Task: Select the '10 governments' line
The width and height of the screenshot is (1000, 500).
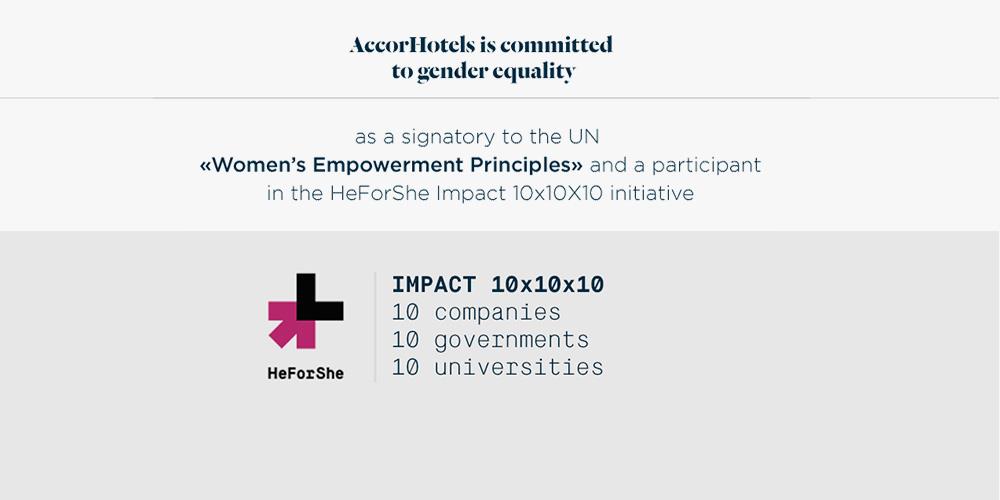Action: [x=490, y=340]
